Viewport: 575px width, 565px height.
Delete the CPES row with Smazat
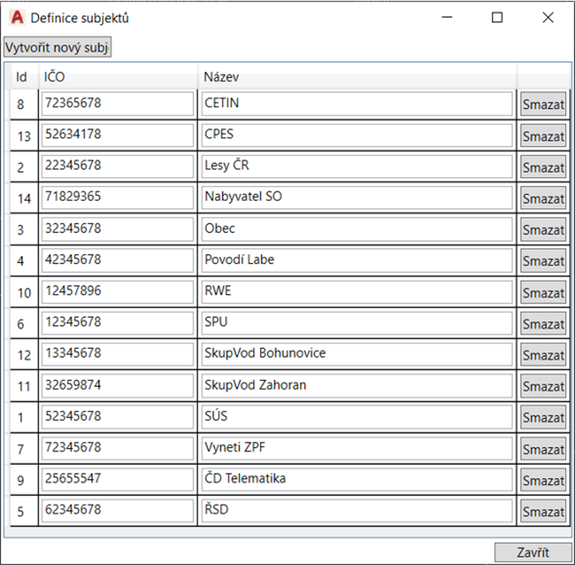tap(543, 136)
